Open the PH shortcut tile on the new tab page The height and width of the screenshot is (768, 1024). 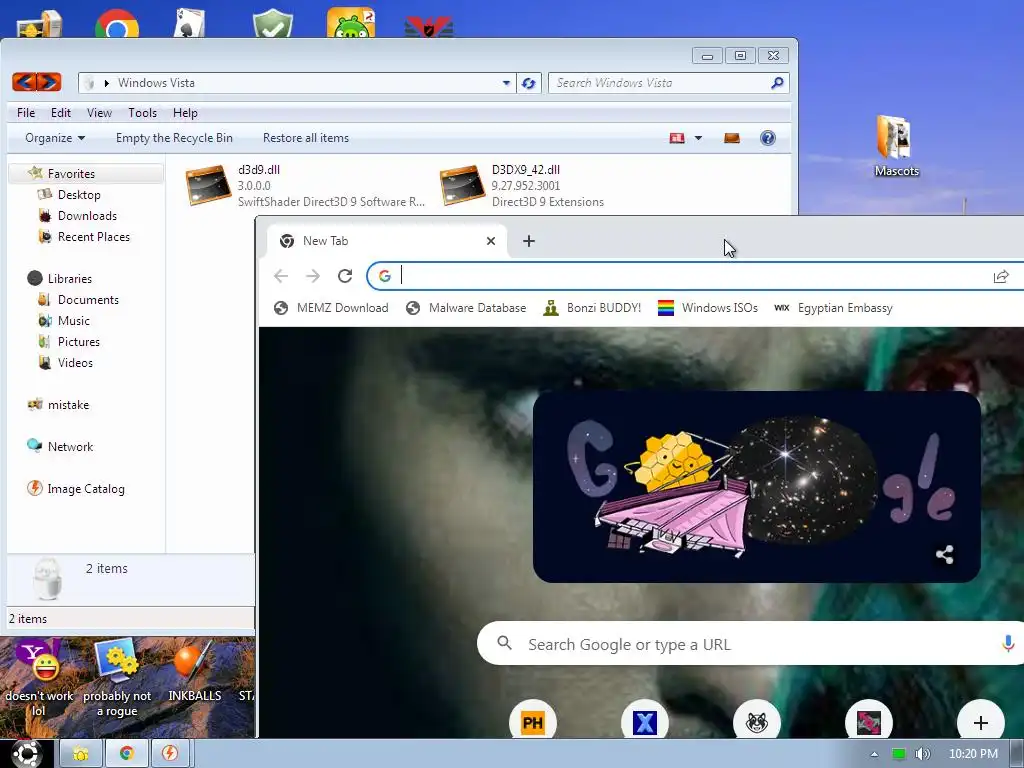point(533,722)
